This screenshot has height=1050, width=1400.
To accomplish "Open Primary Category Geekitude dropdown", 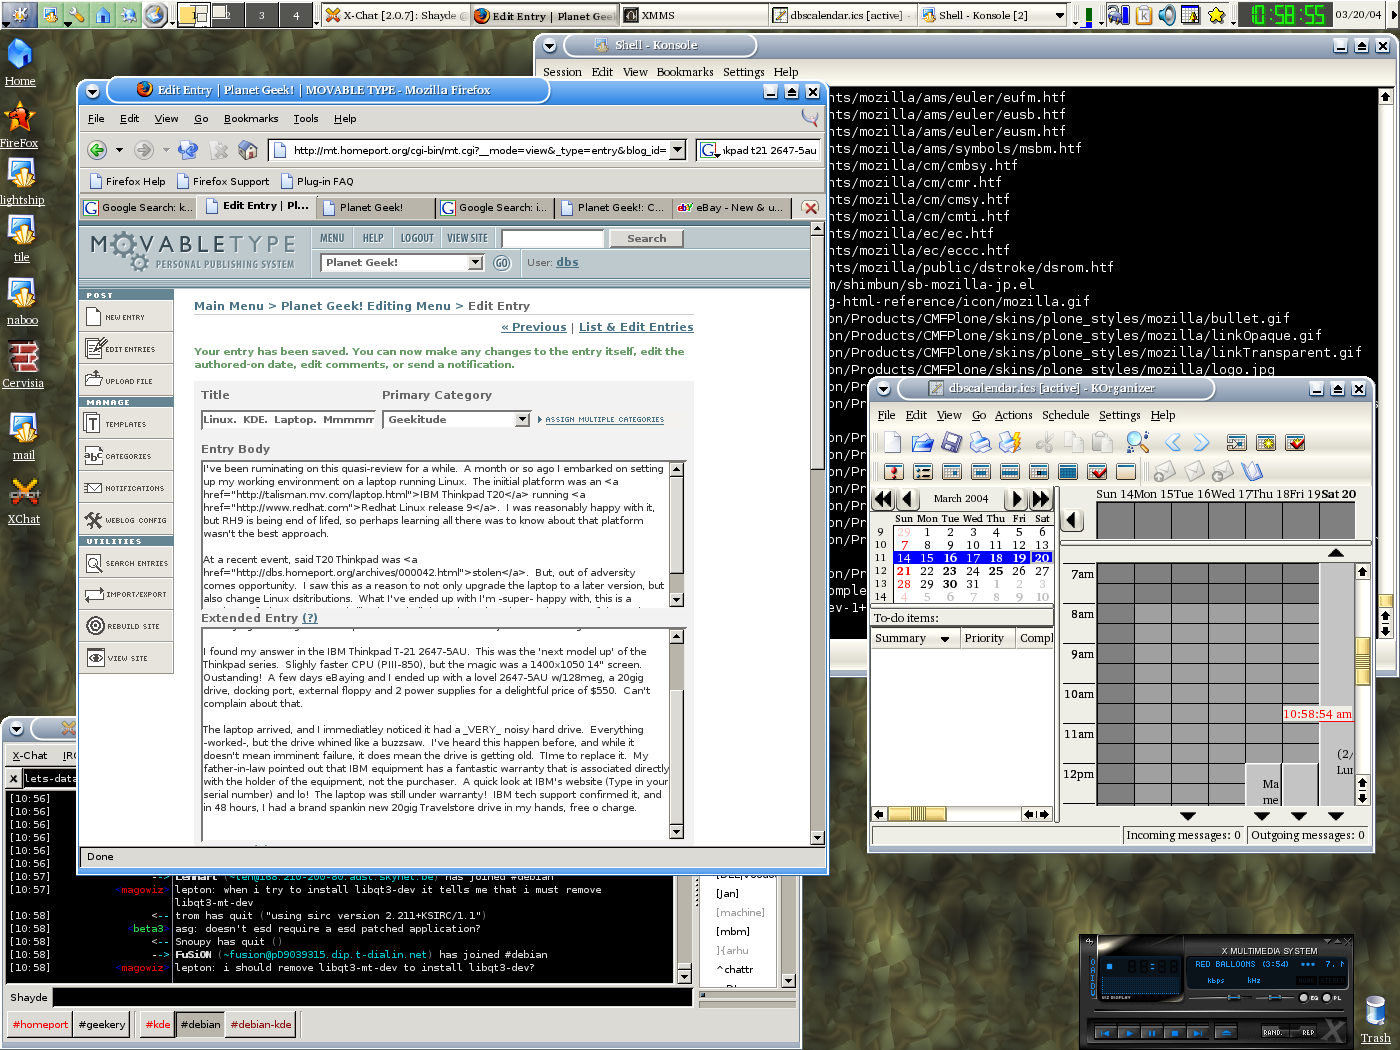I will (x=522, y=420).
